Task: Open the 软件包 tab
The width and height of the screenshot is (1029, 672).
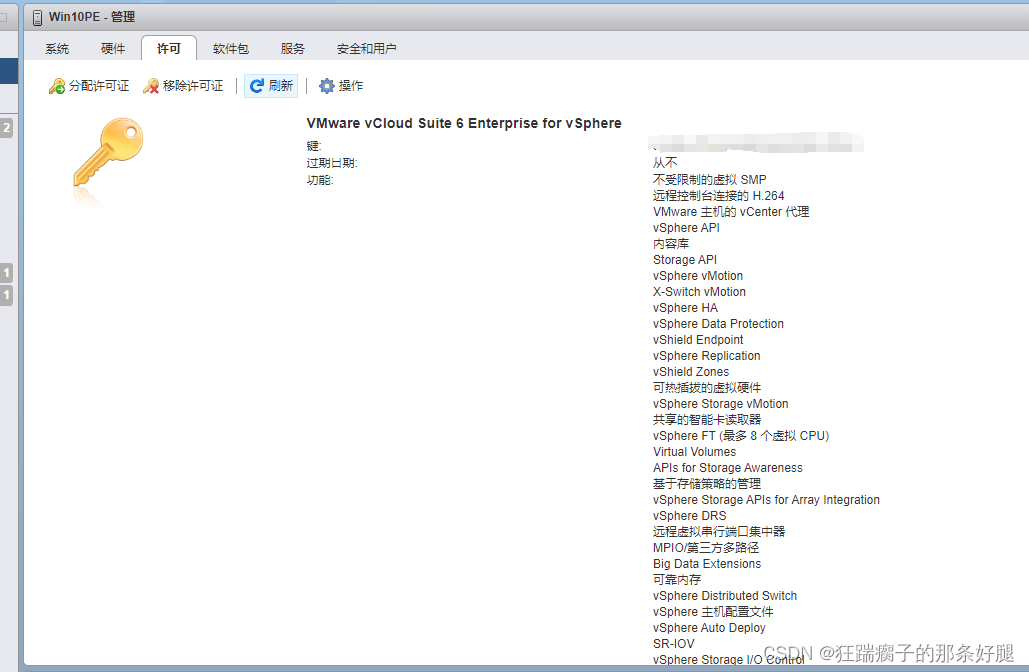Action: 231,49
